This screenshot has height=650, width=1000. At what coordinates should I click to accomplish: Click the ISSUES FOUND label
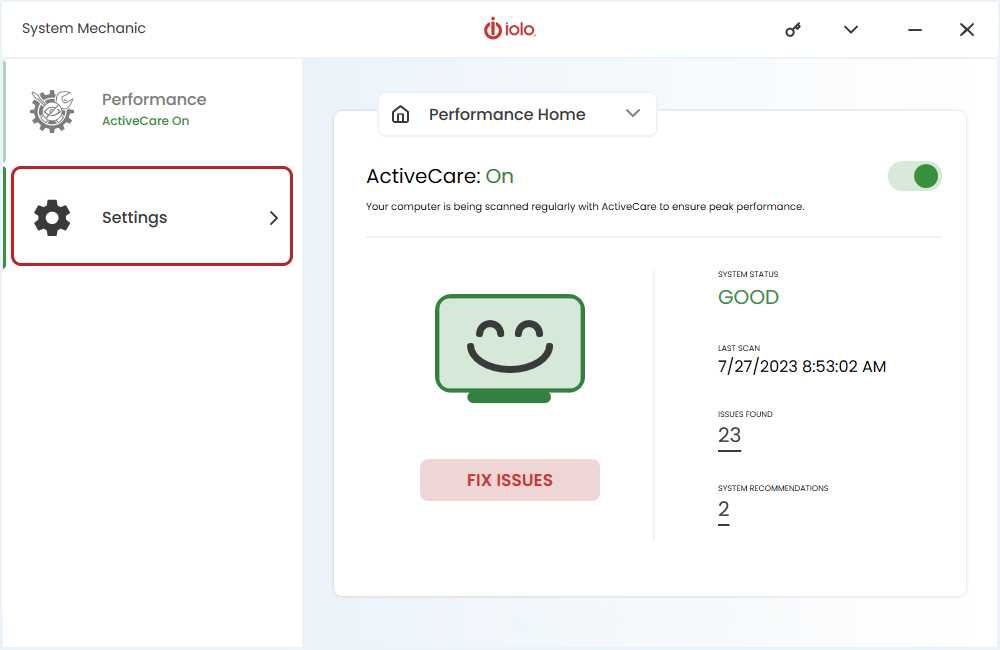click(745, 415)
